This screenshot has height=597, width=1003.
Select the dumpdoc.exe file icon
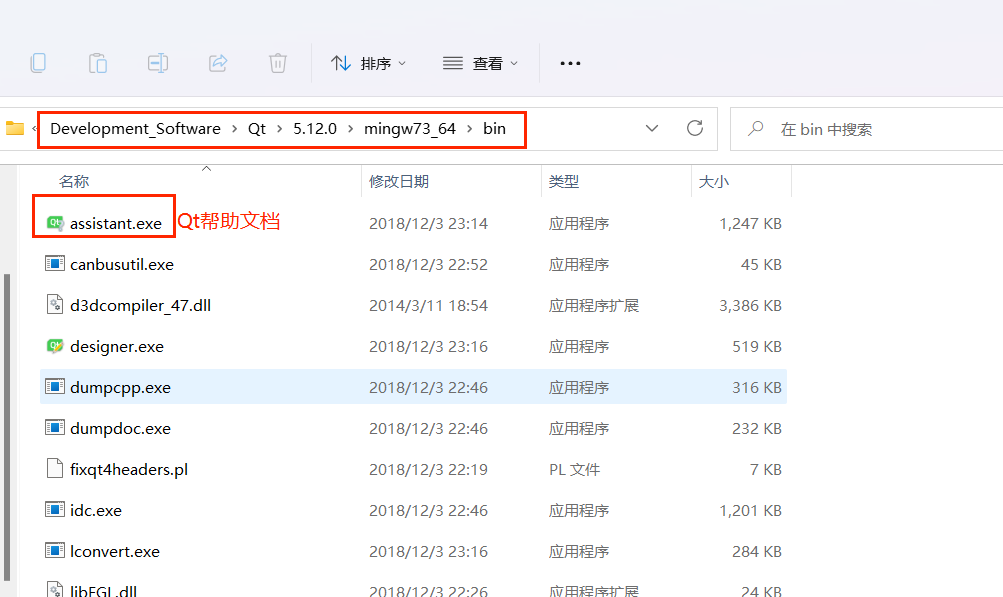click(x=55, y=427)
